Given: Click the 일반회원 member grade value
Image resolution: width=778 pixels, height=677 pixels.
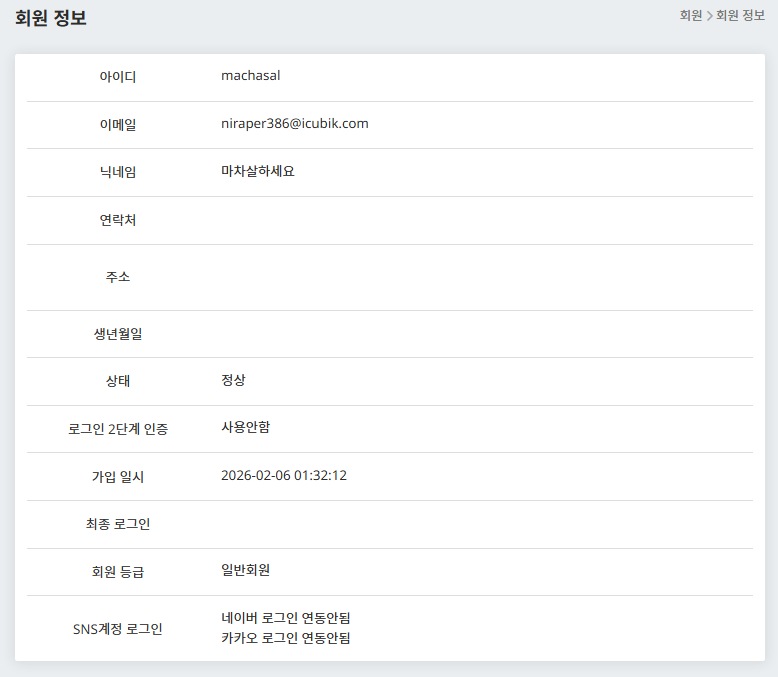Looking at the screenshot, I should pos(245,571).
